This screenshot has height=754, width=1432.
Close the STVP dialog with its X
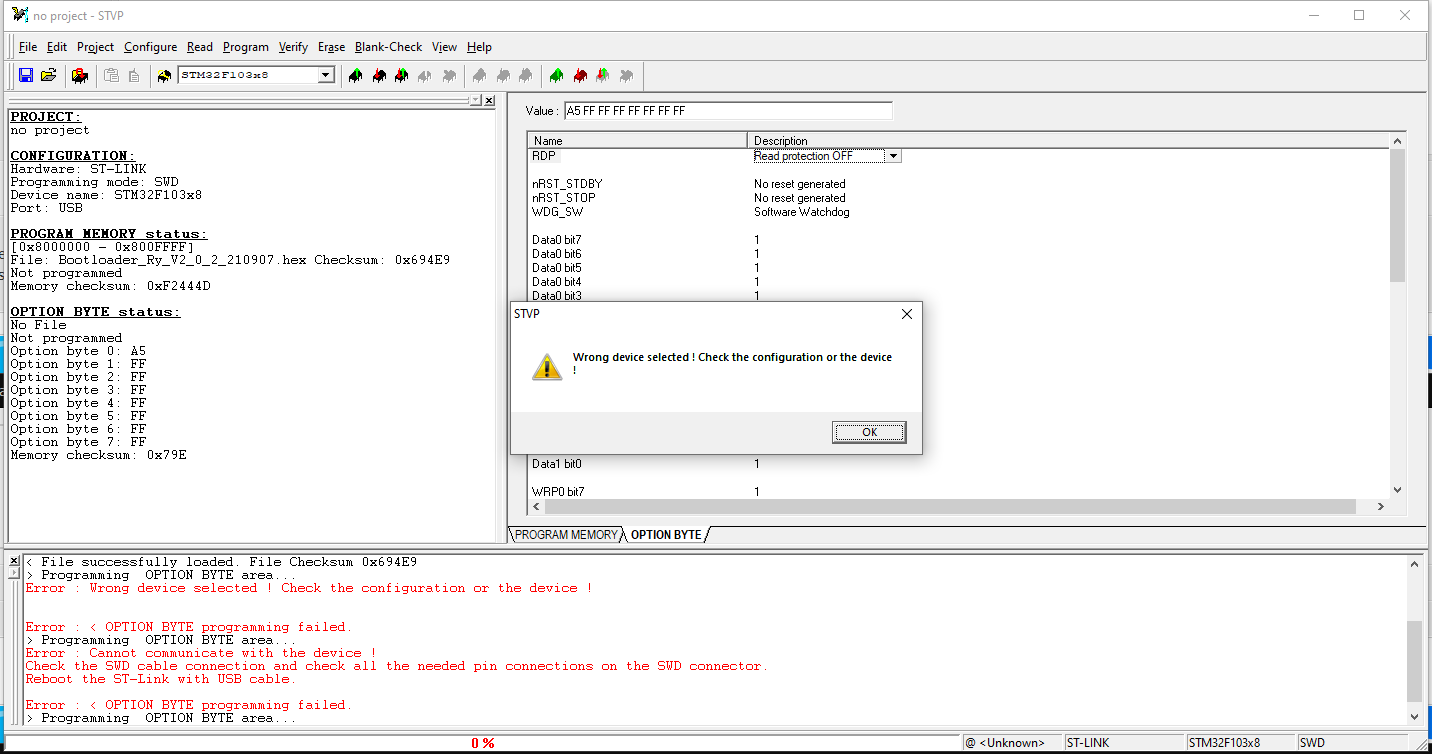pos(906,314)
